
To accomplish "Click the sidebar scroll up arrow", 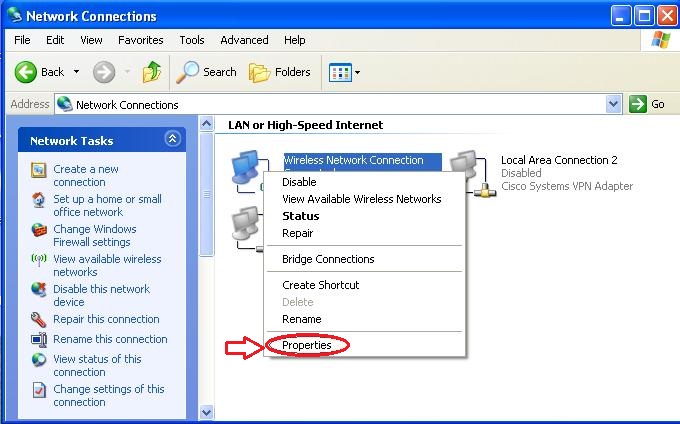I will tap(206, 124).
